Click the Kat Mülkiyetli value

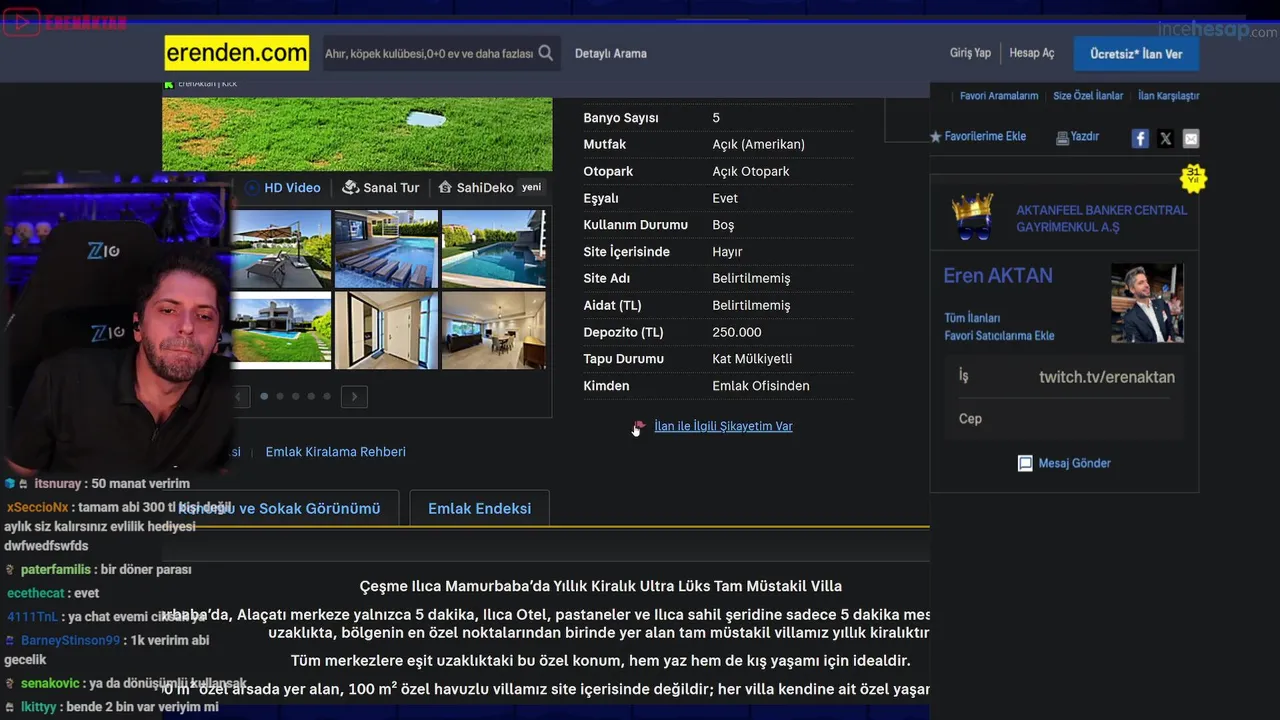point(752,359)
